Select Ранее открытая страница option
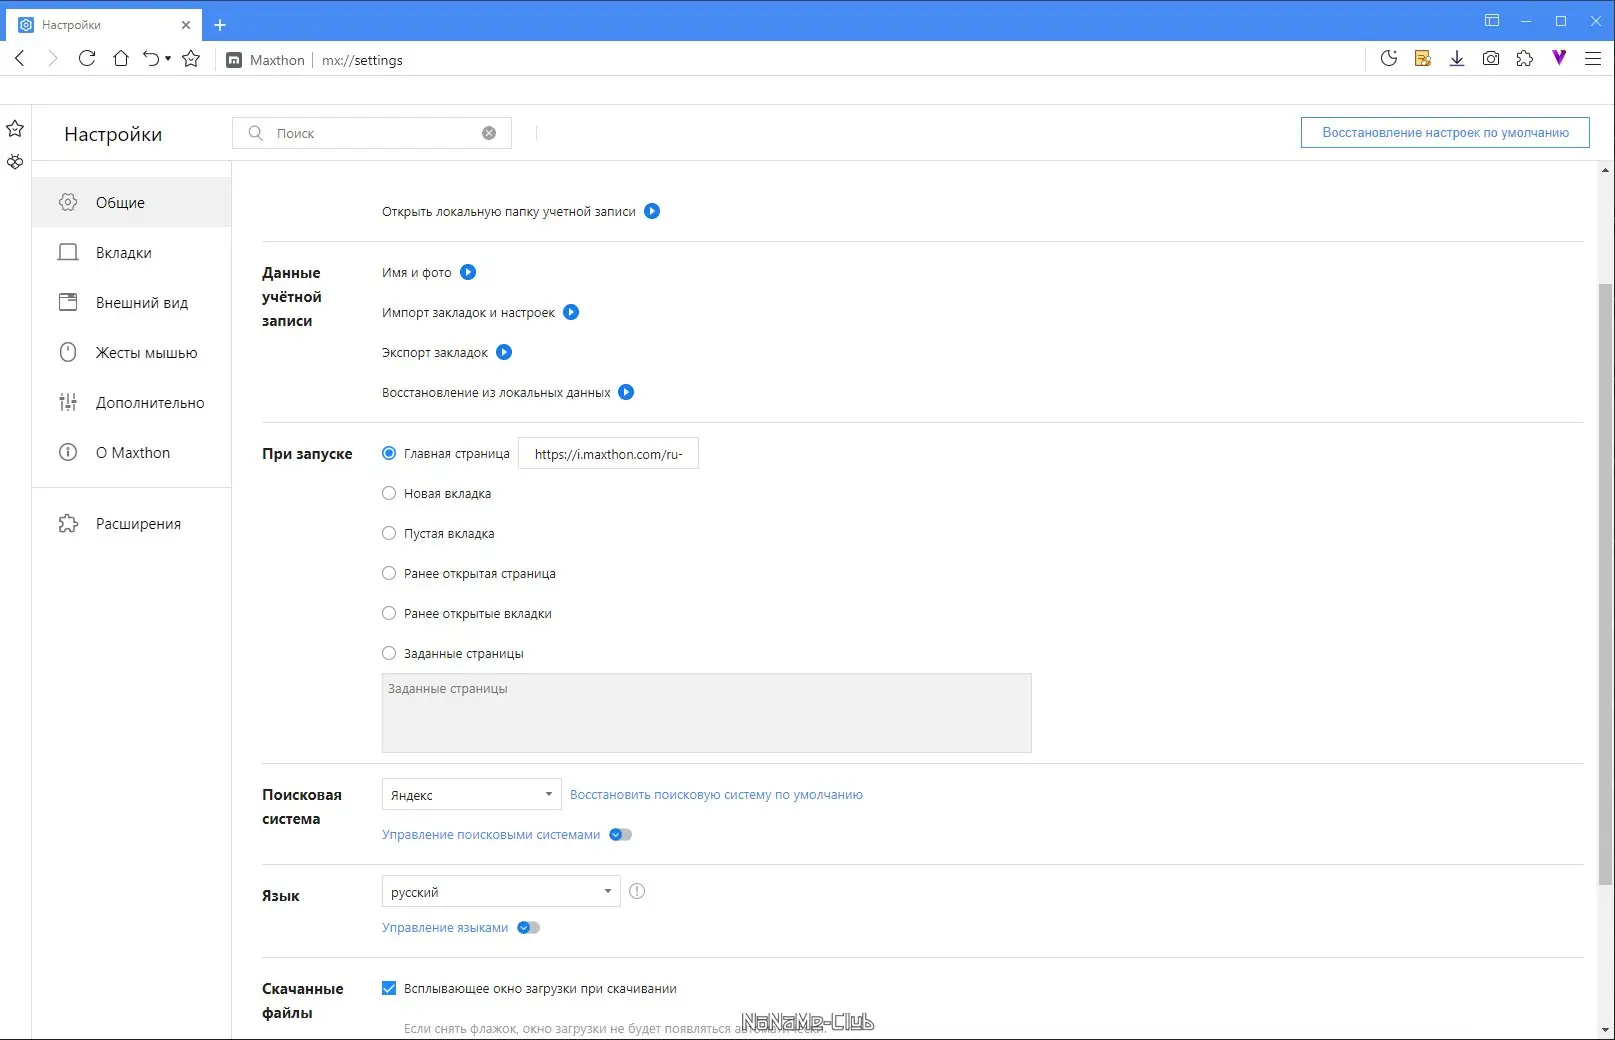The image size is (1615, 1040). 389,573
